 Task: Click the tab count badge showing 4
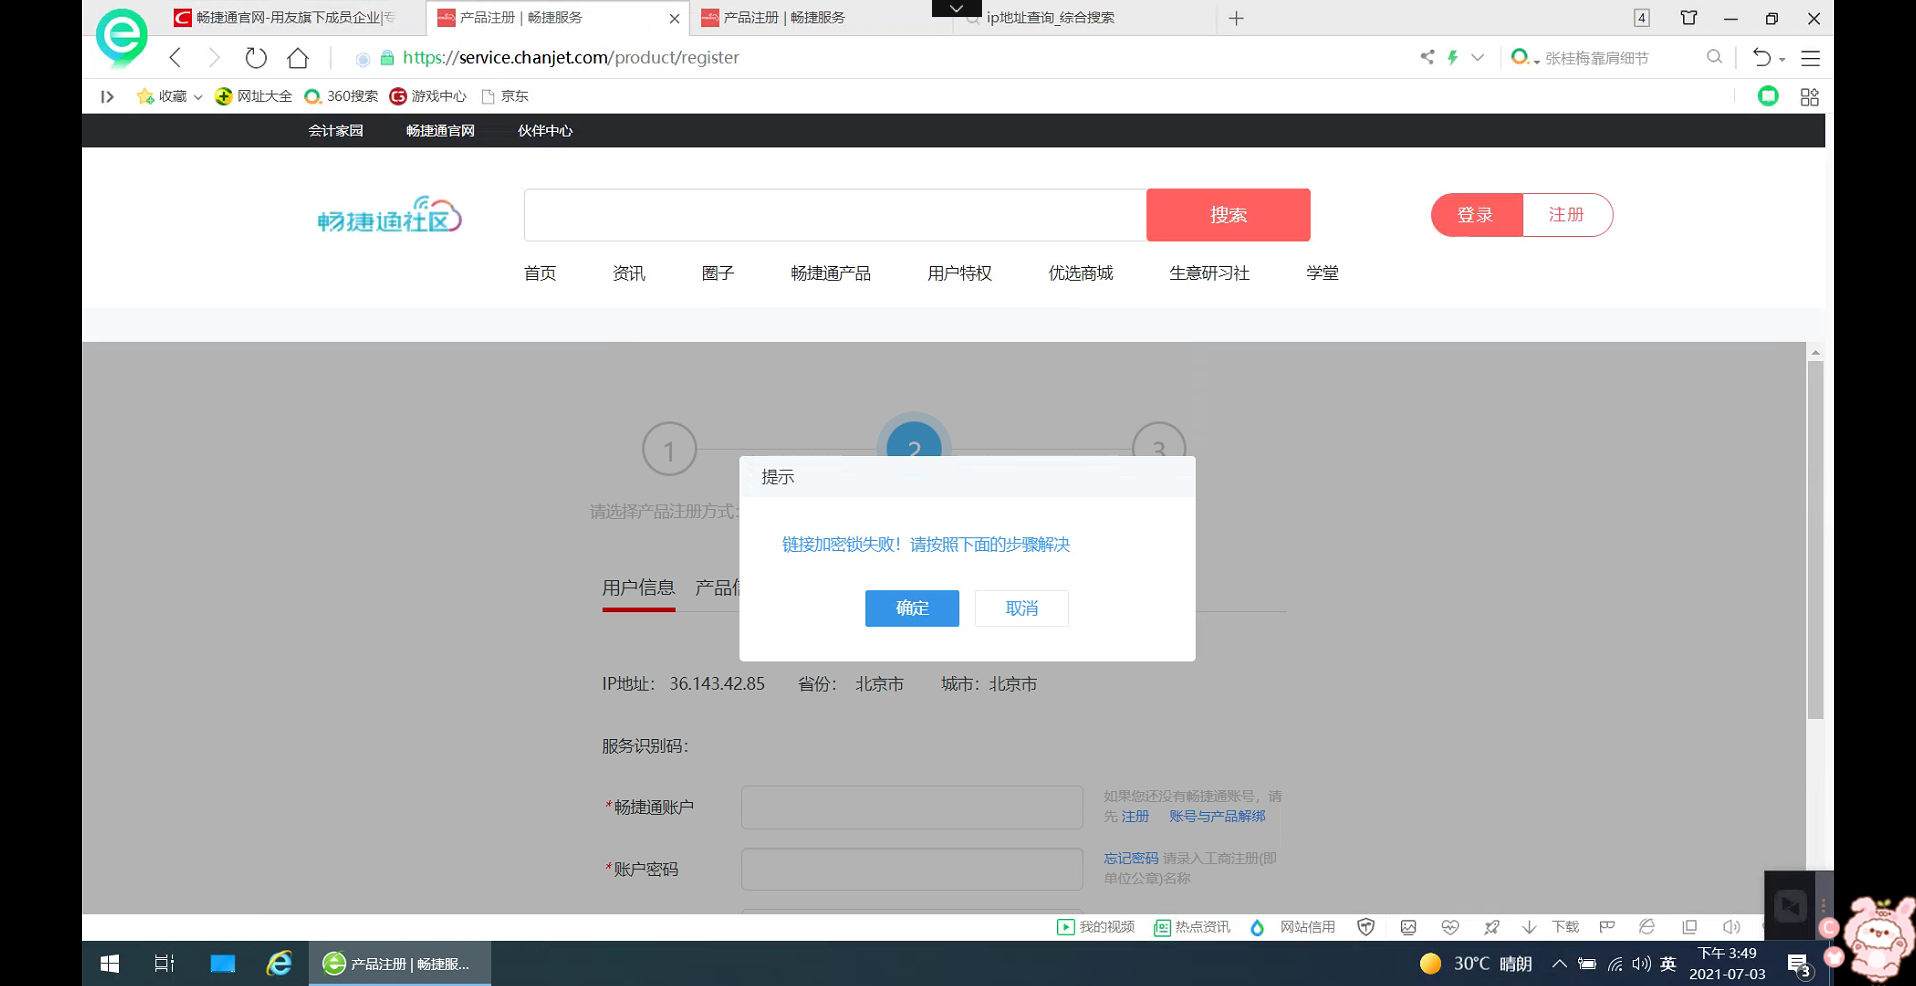coord(1642,17)
